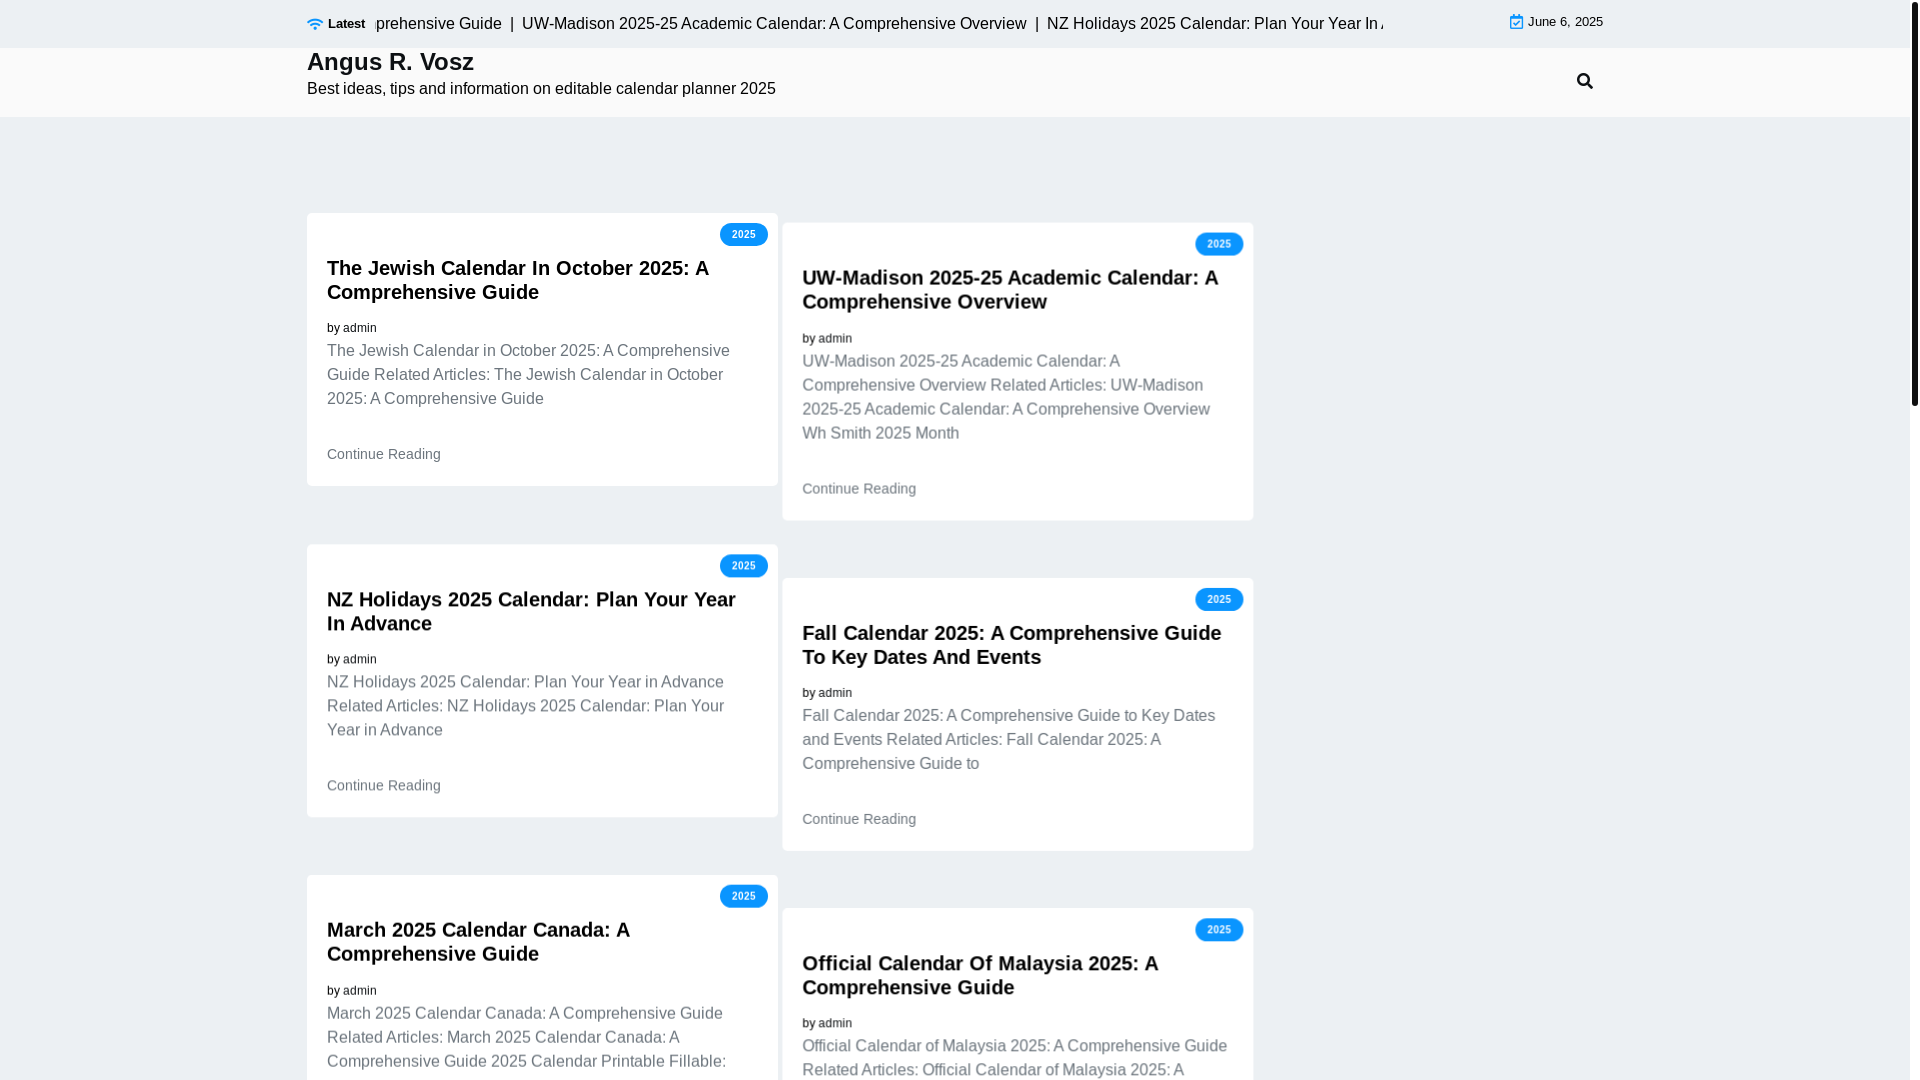Click the page vertical scrollbar thumb
1920x1080 pixels.
(x=1914, y=203)
